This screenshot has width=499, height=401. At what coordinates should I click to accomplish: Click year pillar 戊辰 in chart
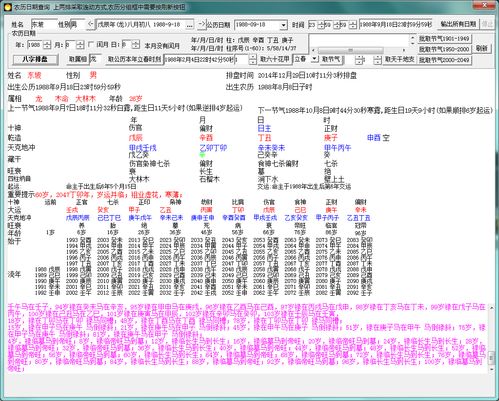(x=136, y=137)
